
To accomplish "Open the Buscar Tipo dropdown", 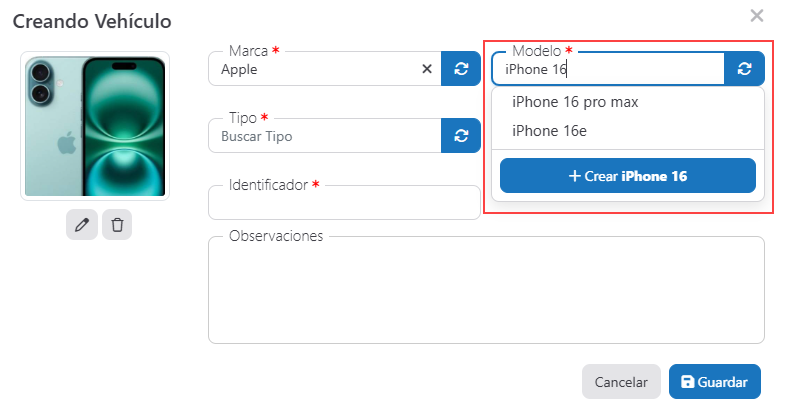I will click(x=324, y=137).
